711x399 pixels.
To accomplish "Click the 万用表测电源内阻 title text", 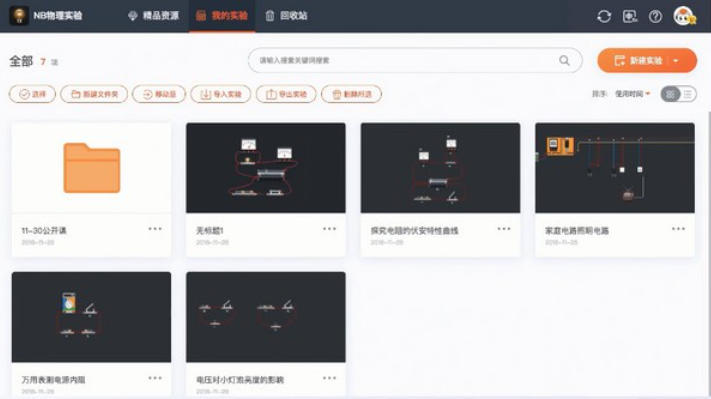I will [x=54, y=380].
